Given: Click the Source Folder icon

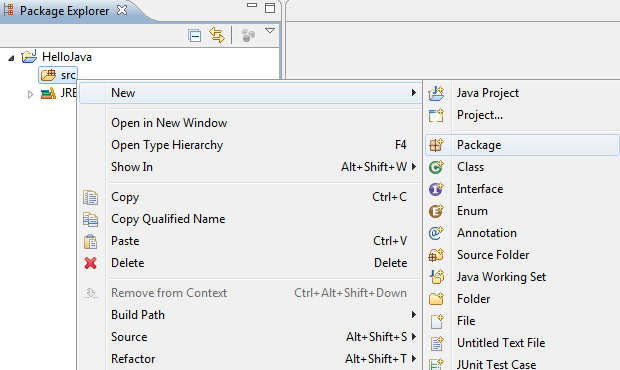Looking at the screenshot, I should (x=436, y=255).
